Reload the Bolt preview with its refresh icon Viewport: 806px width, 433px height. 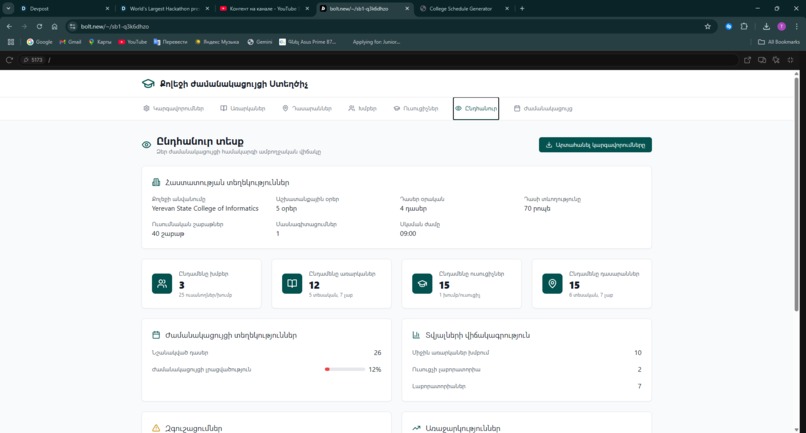pyautogui.click(x=9, y=60)
